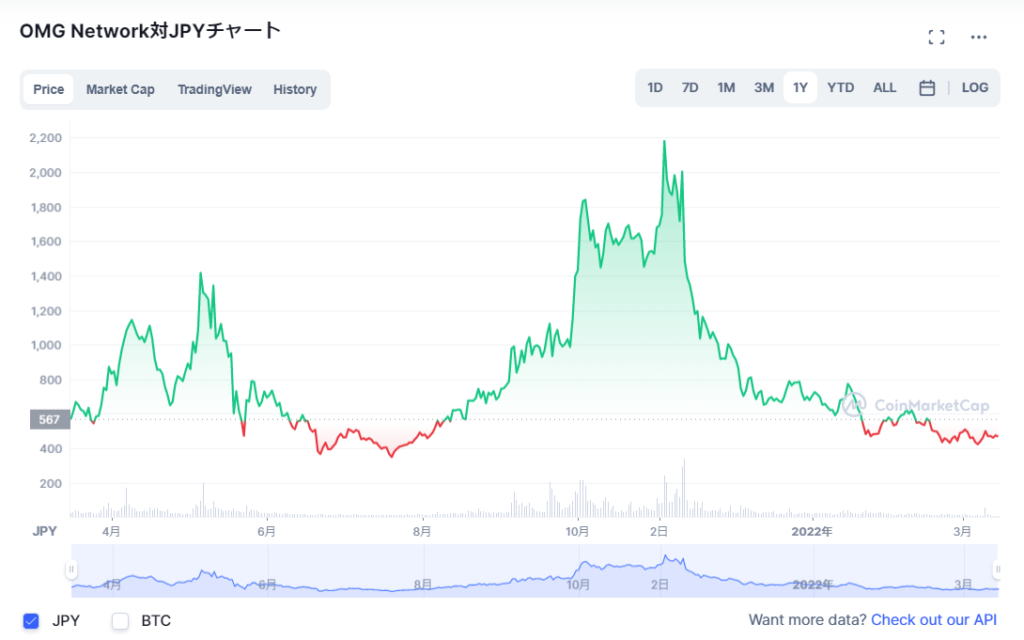The height and width of the screenshot is (640, 1024).
Task: Open the three-dot more options menu
Action: tap(978, 37)
